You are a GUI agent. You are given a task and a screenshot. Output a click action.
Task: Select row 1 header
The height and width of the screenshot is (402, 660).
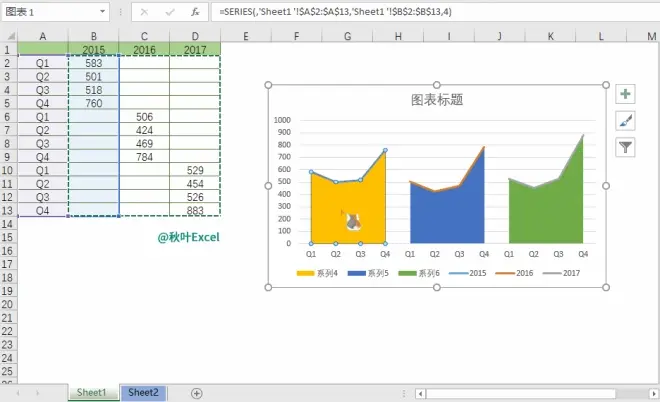[x=8, y=50]
